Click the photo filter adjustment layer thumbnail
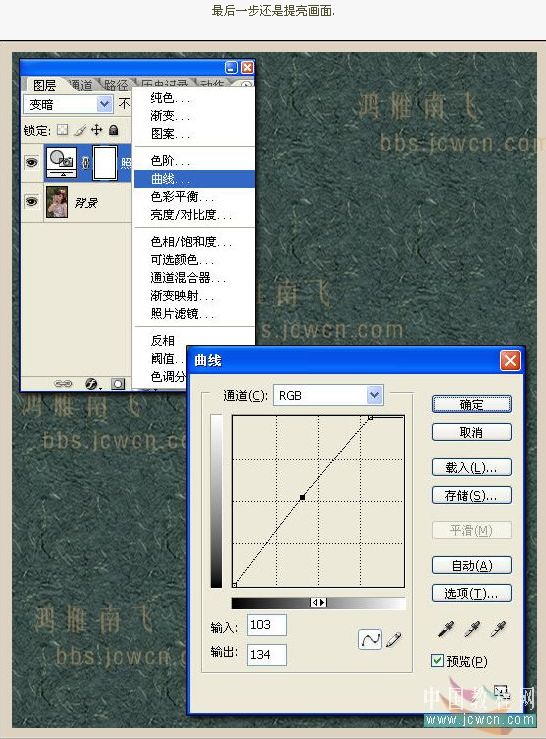This screenshot has width=546, height=739. (61, 163)
